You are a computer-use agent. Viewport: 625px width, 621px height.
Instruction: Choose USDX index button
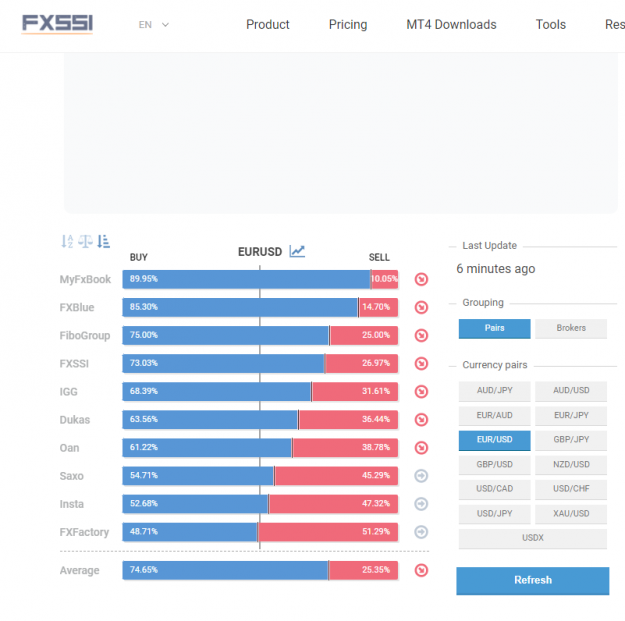pos(533,538)
